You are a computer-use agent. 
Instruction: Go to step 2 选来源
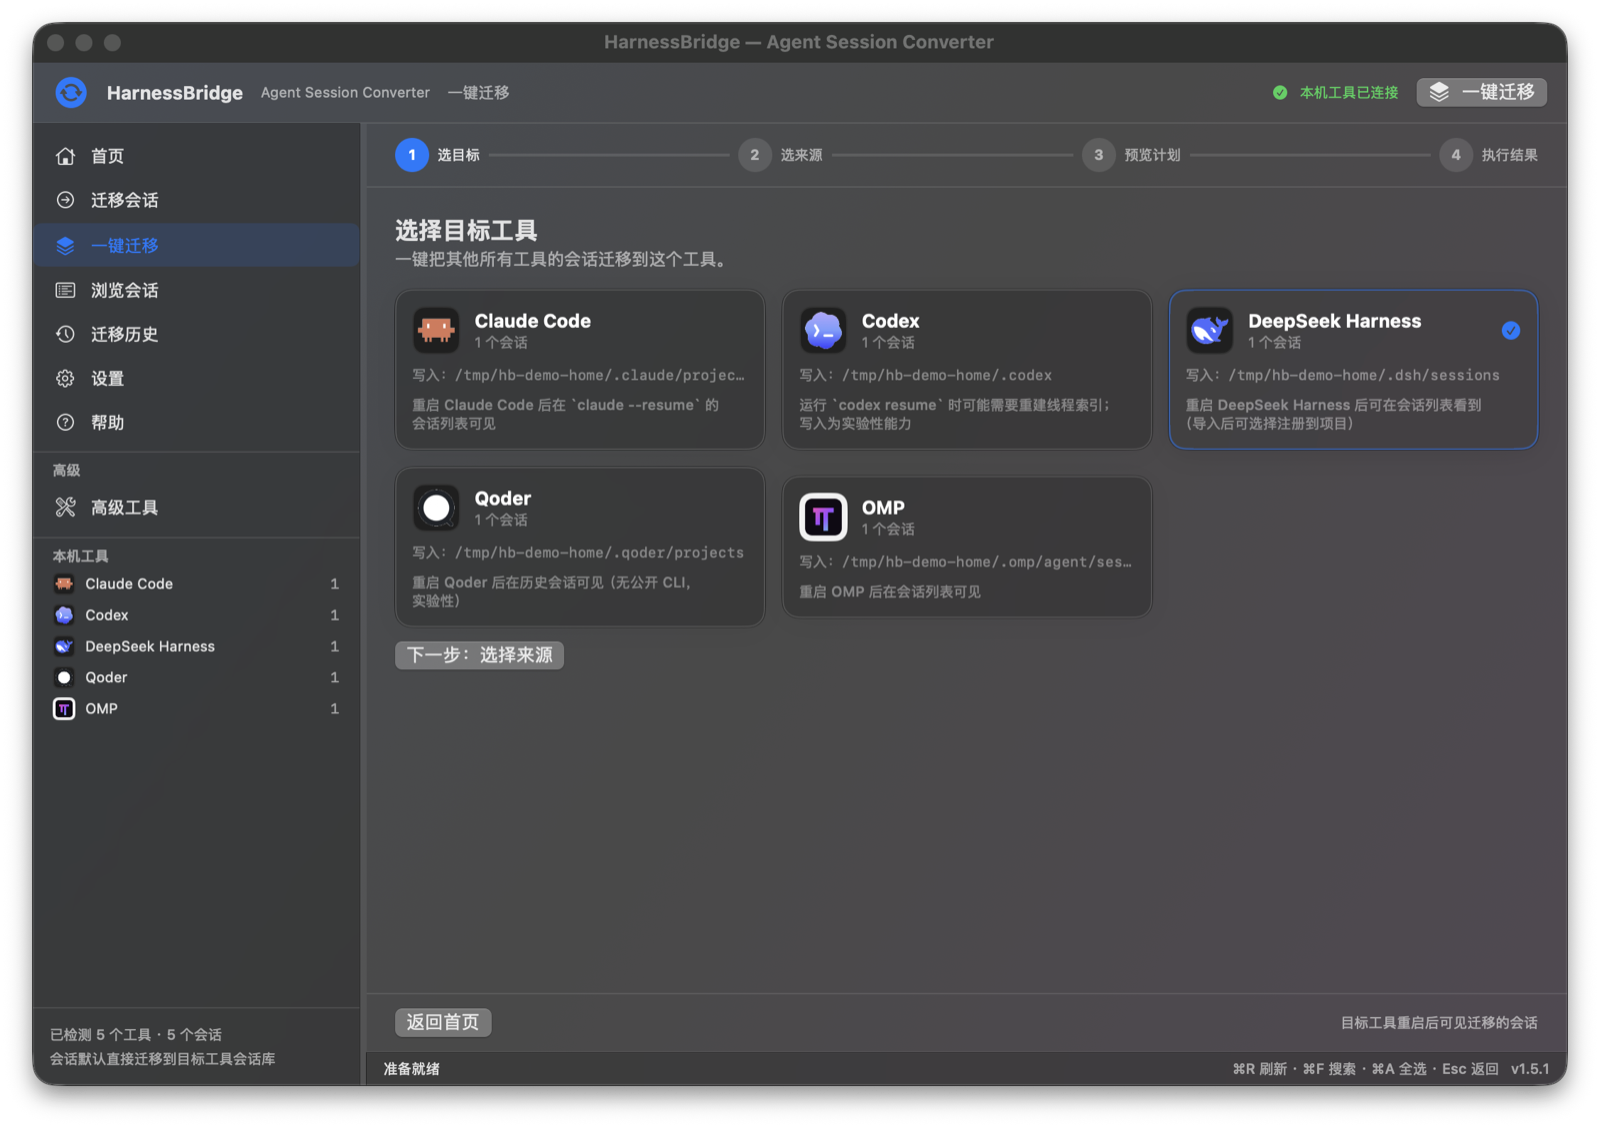pyautogui.click(x=781, y=155)
